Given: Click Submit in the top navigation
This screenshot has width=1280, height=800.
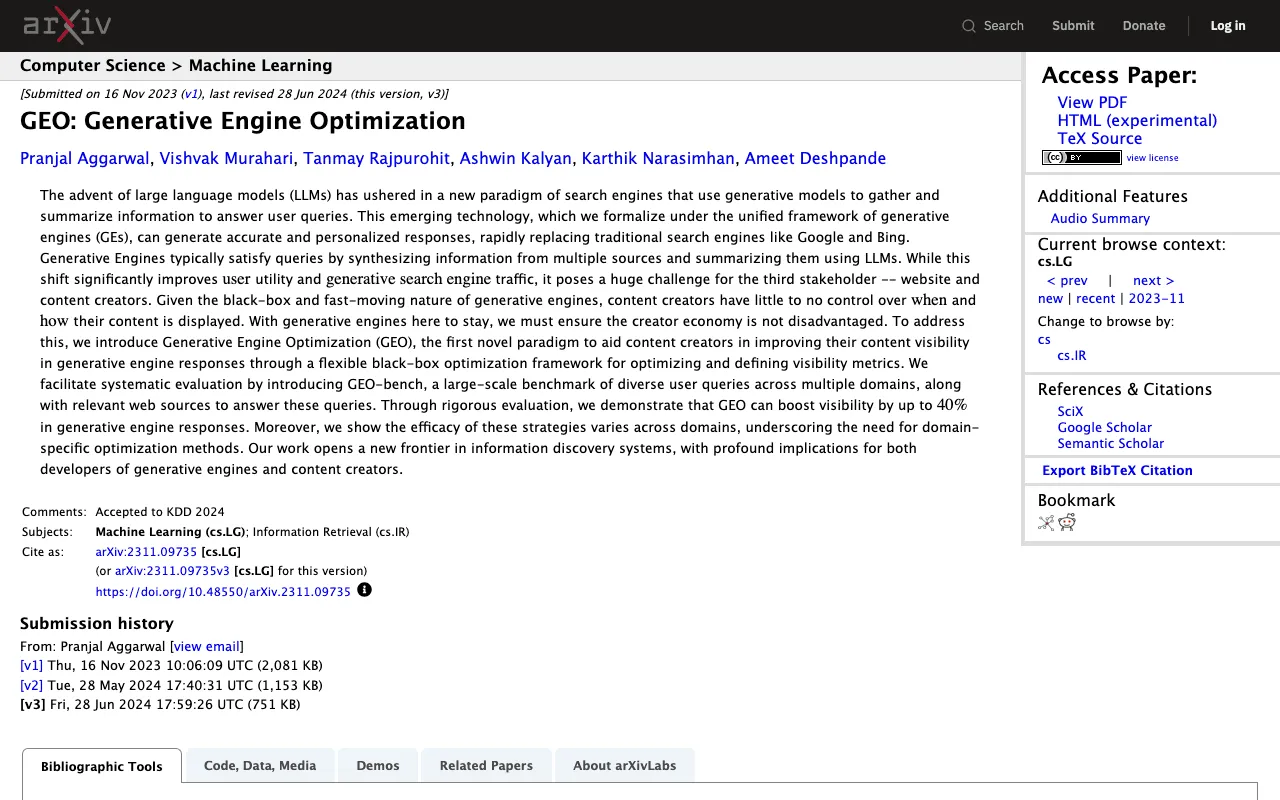Looking at the screenshot, I should pyautogui.click(x=1073, y=26).
